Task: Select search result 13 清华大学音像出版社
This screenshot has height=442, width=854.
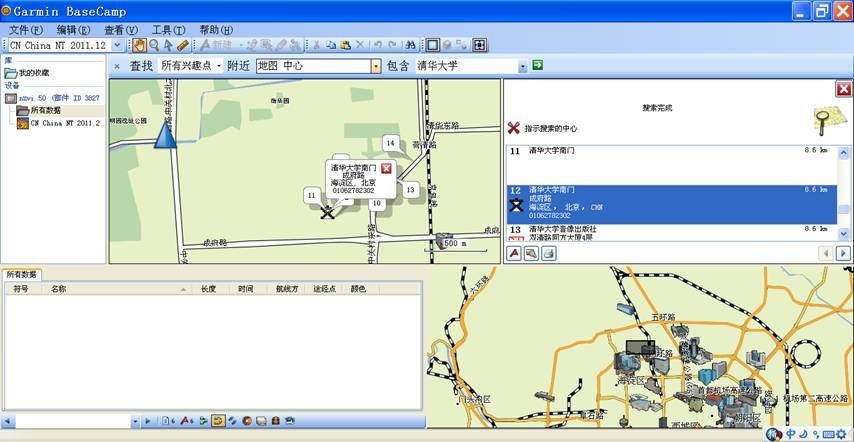Action: click(x=672, y=233)
